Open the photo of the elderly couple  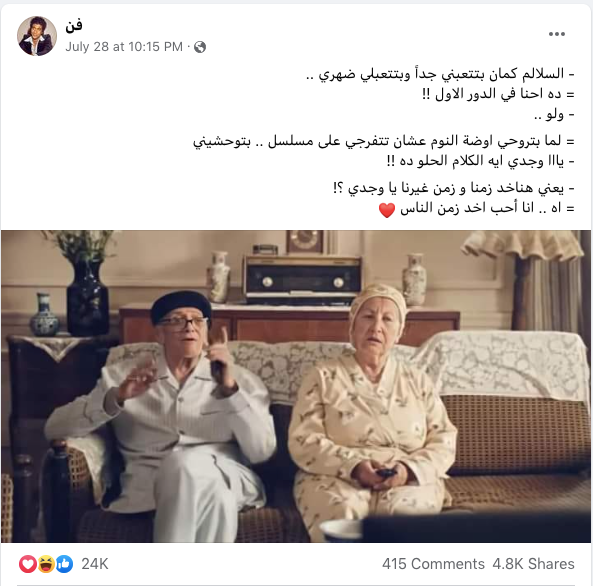point(296,386)
